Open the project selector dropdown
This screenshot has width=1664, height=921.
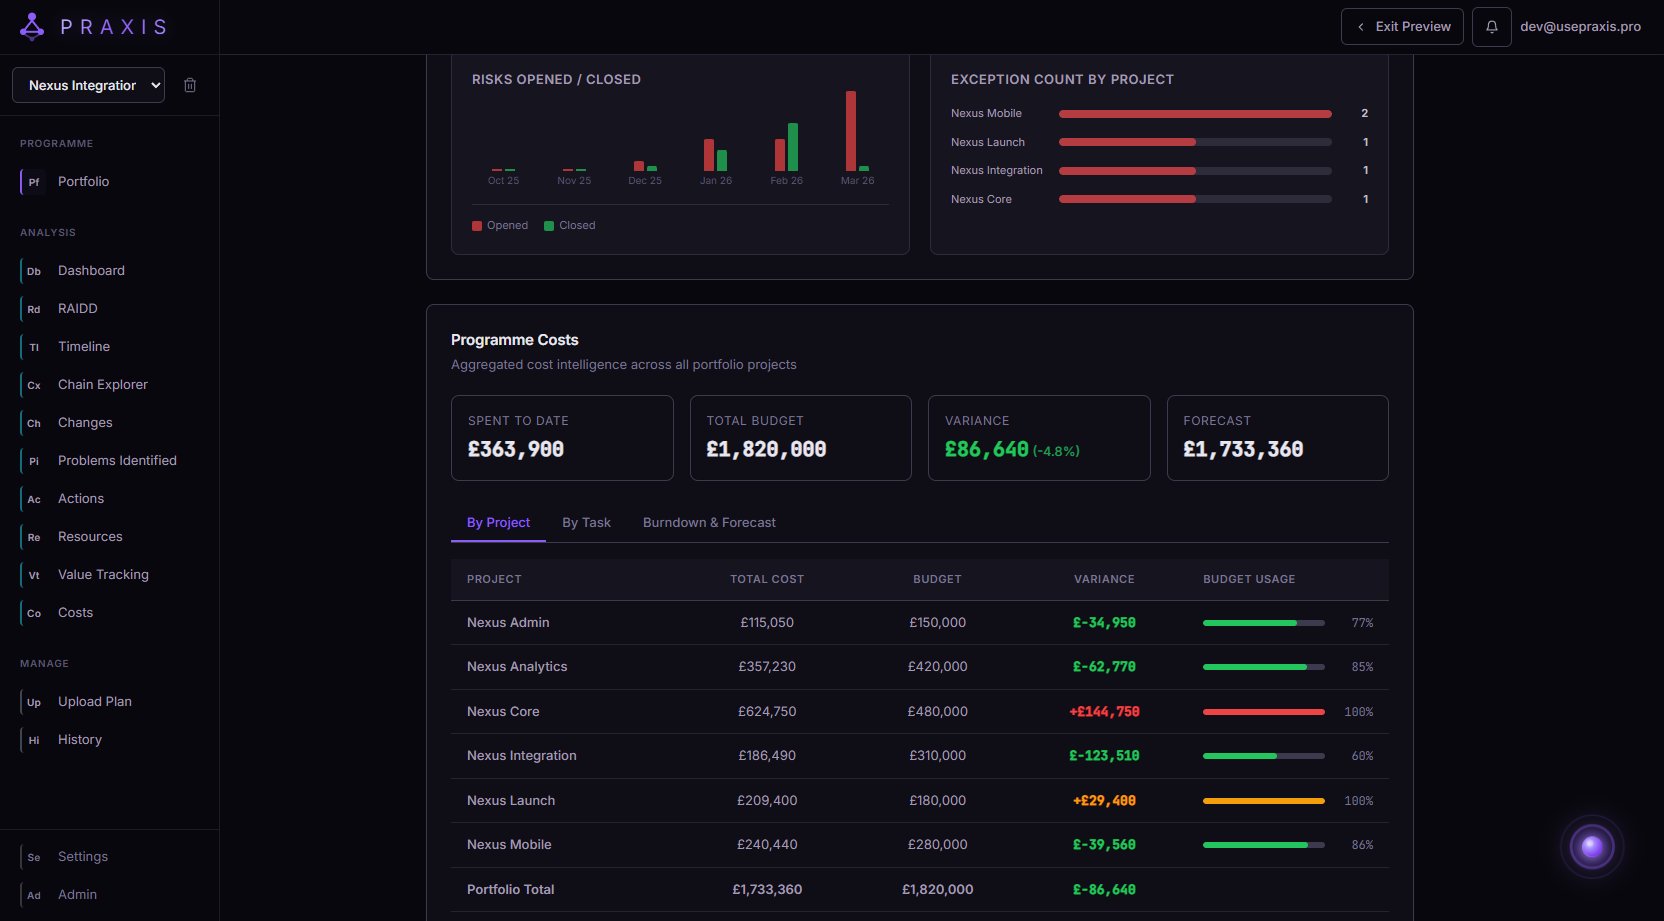88,85
